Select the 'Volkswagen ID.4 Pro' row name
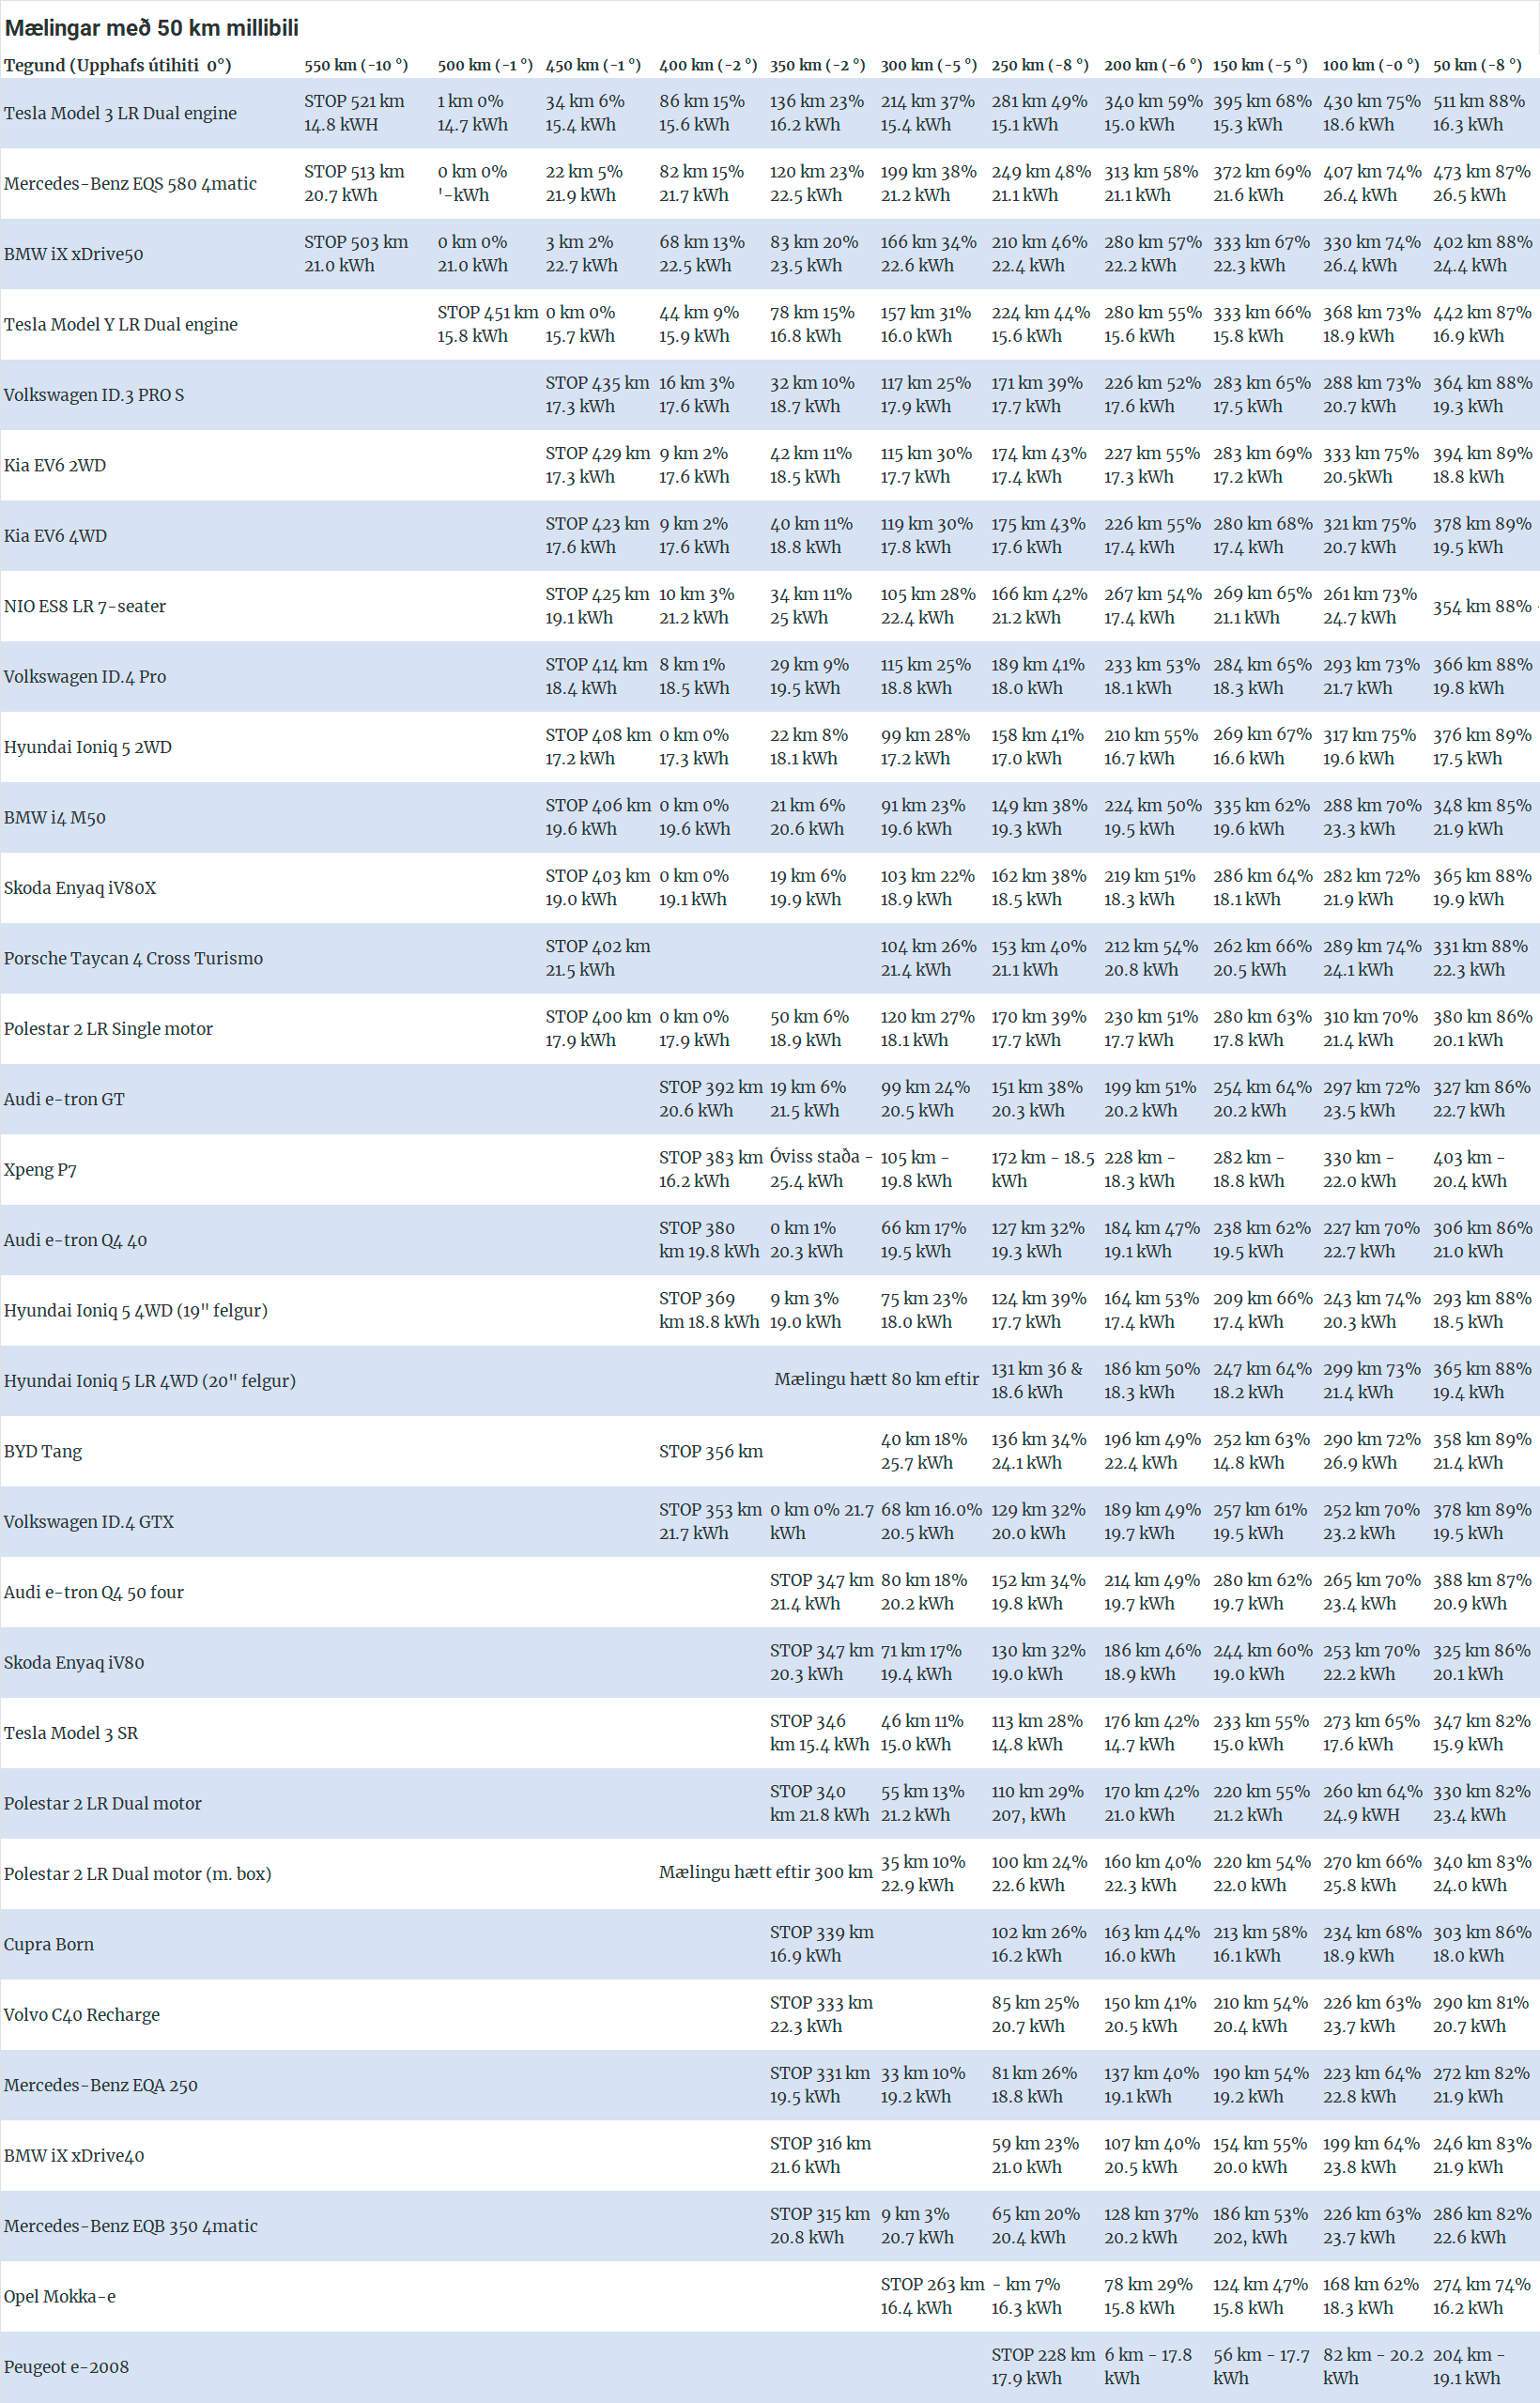The height and width of the screenshot is (2403, 1540). click(x=85, y=677)
